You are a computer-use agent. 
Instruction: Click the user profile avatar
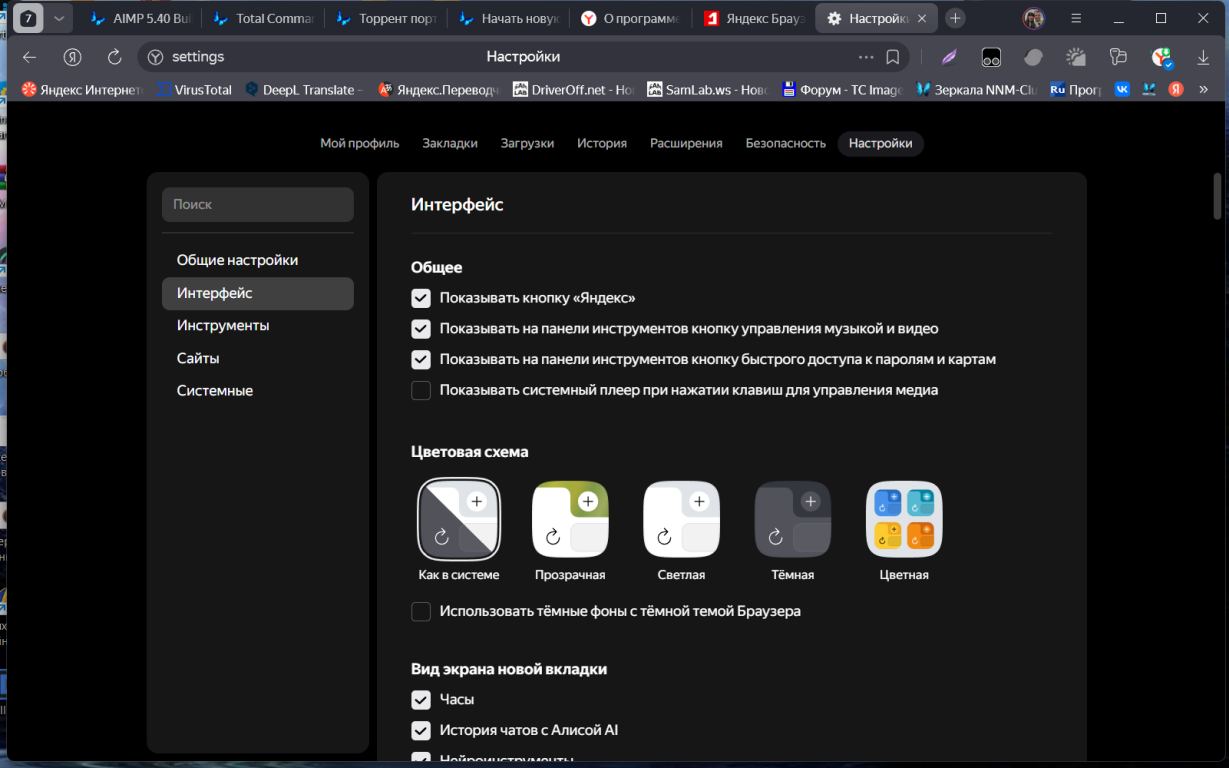click(x=1033, y=18)
